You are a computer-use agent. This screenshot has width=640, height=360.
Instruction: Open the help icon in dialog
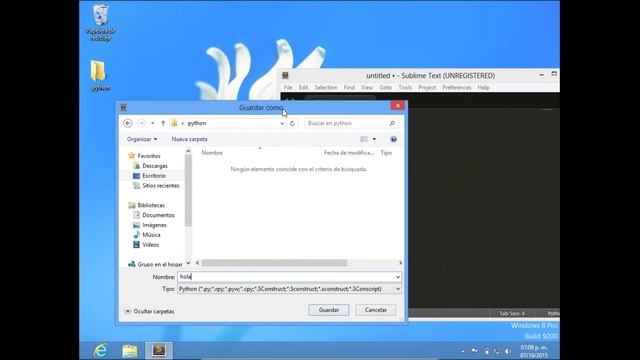(x=393, y=139)
